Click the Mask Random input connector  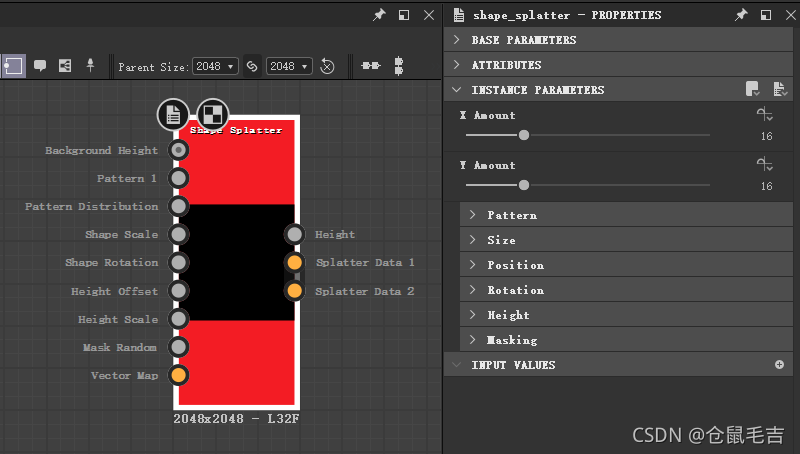[179, 347]
